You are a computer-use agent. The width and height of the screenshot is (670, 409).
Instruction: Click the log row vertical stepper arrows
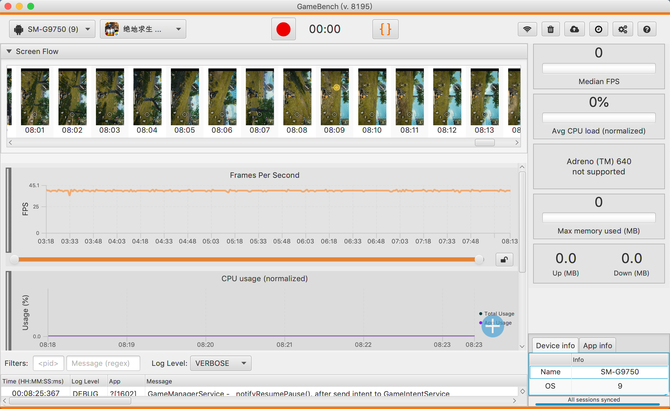[522, 391]
